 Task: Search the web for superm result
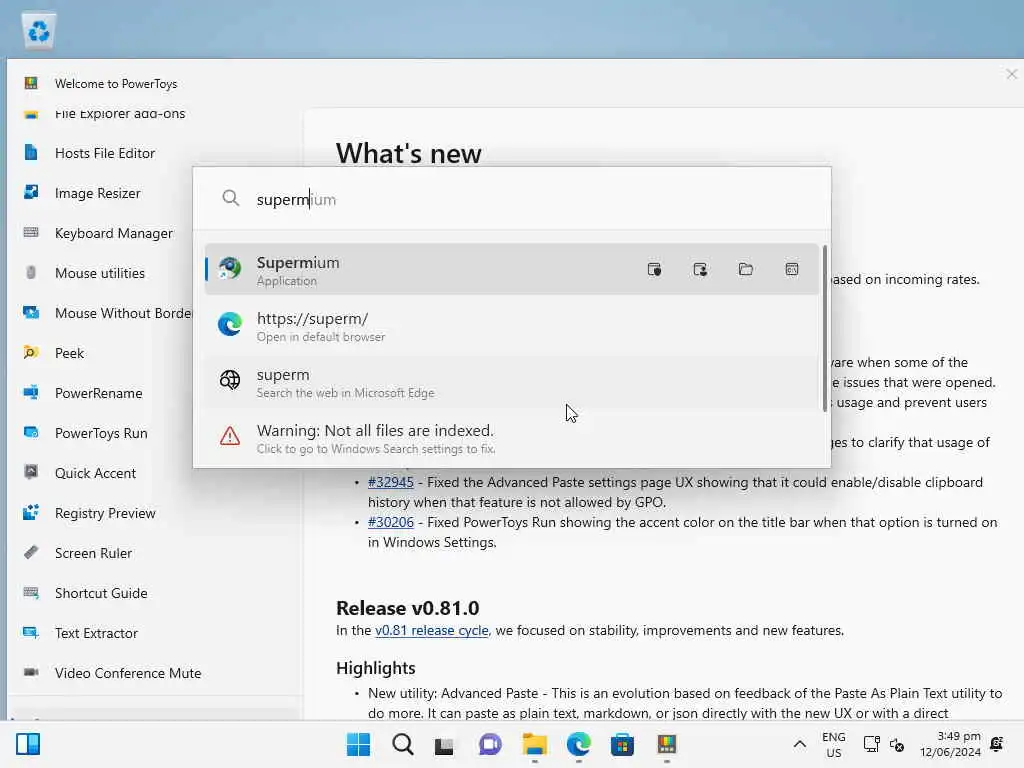pos(511,382)
